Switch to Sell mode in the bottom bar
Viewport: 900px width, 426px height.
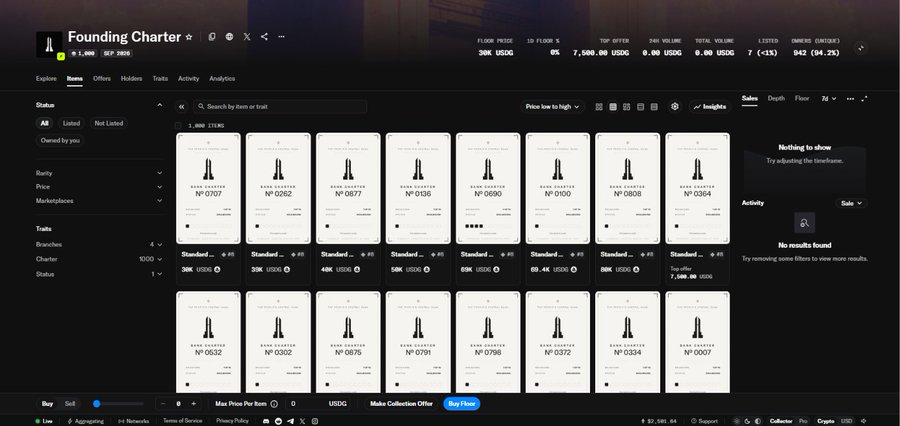click(69, 404)
